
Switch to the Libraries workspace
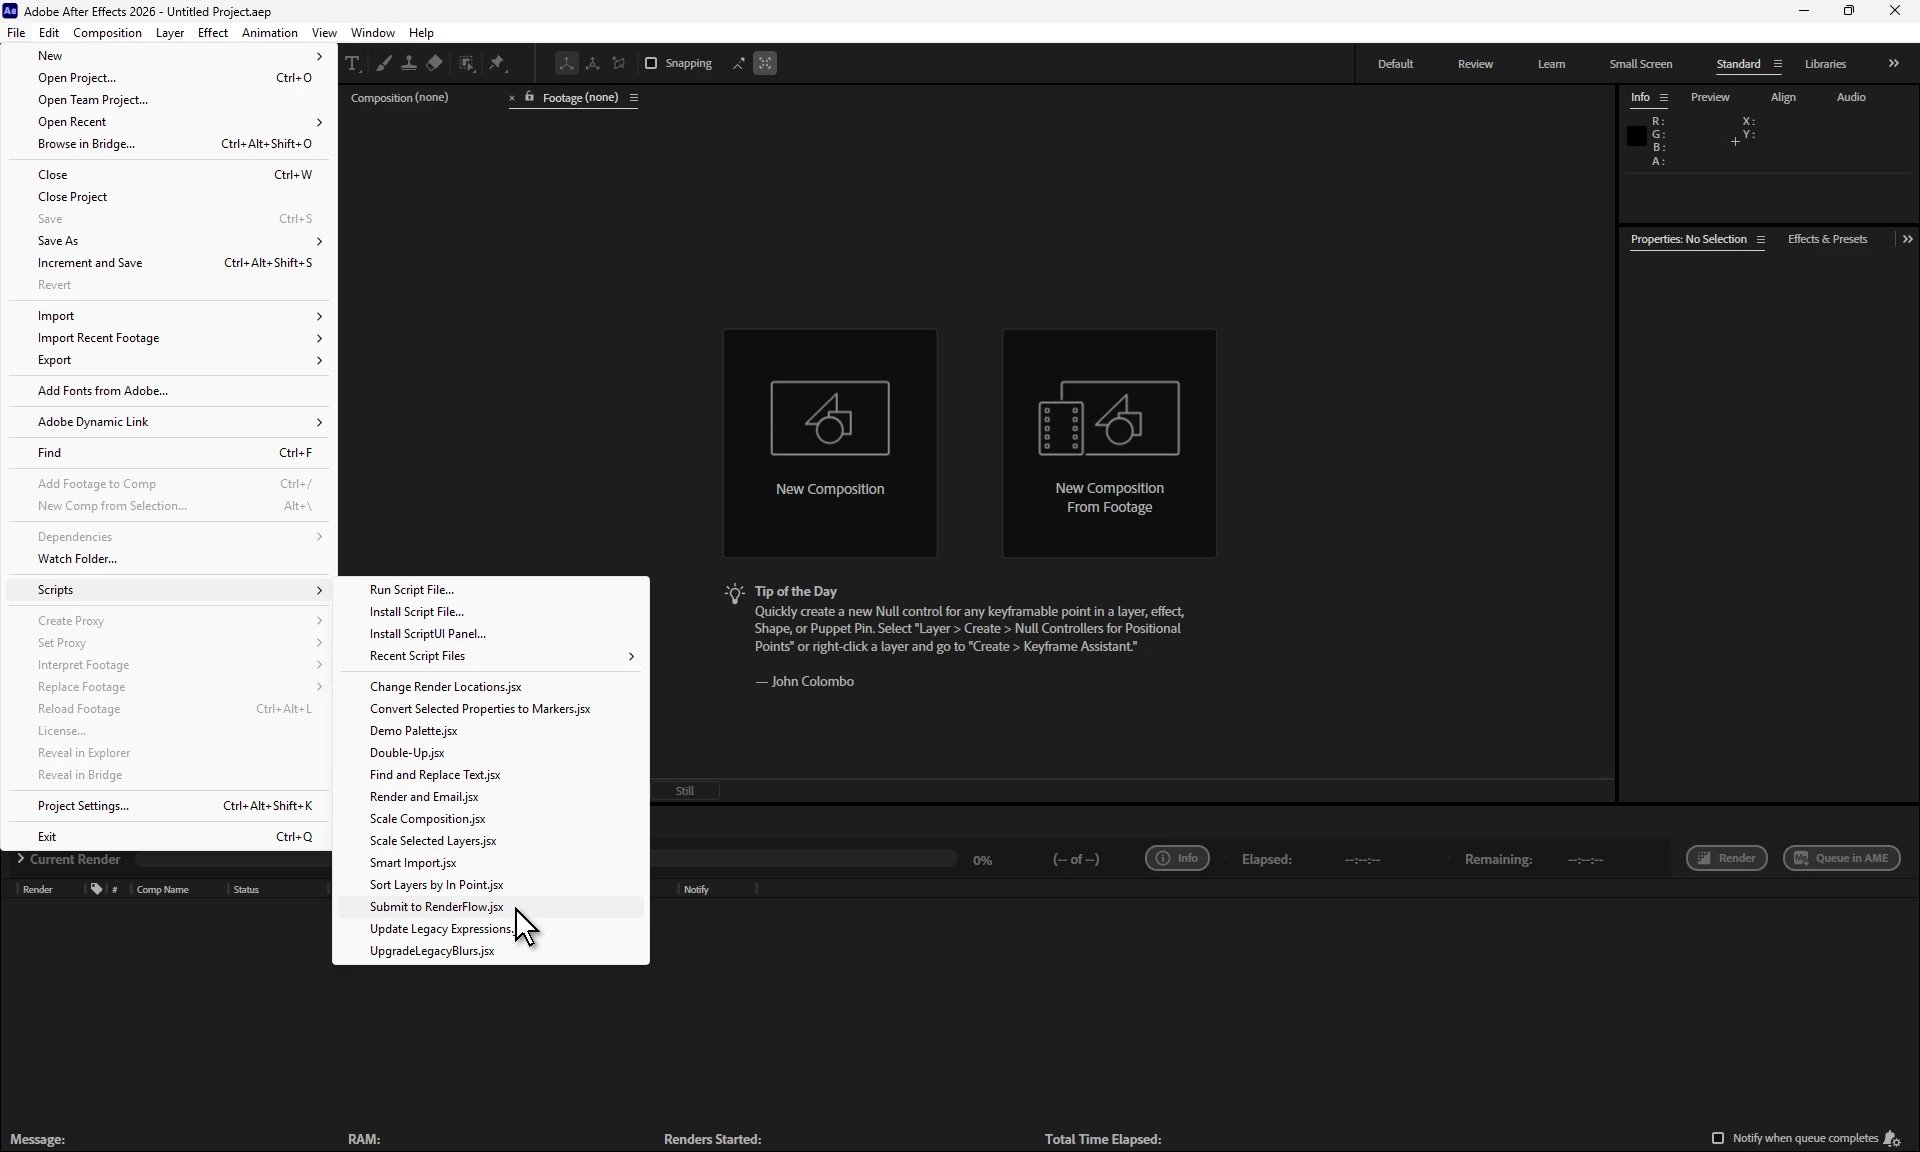(x=1825, y=64)
